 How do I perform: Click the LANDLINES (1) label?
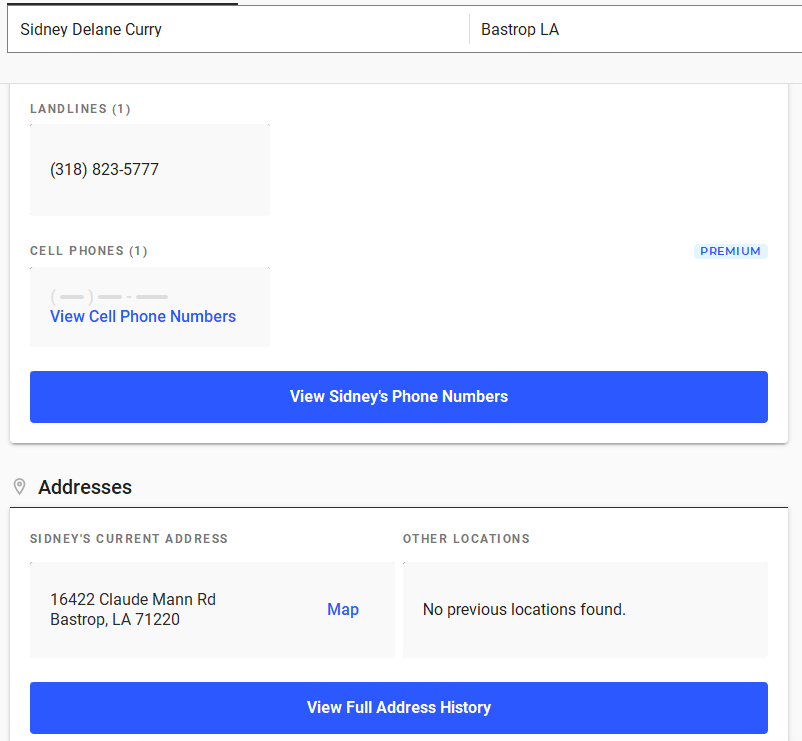point(80,109)
